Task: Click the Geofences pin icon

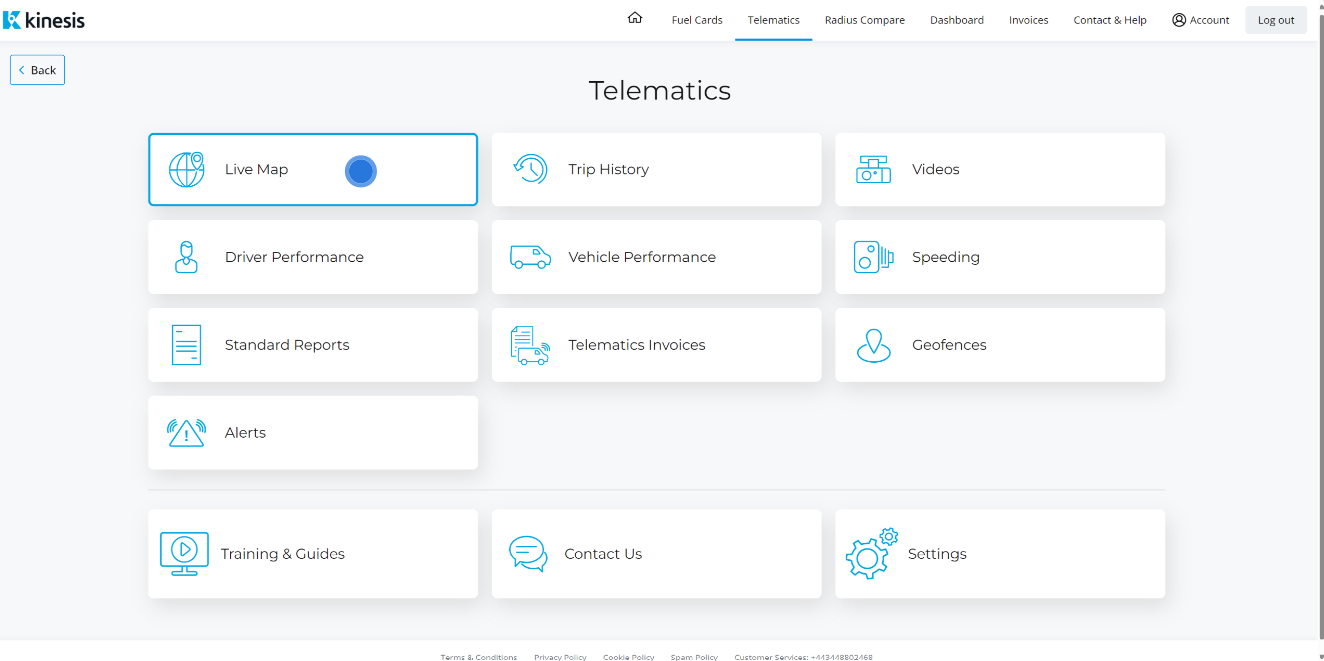Action: (x=873, y=345)
